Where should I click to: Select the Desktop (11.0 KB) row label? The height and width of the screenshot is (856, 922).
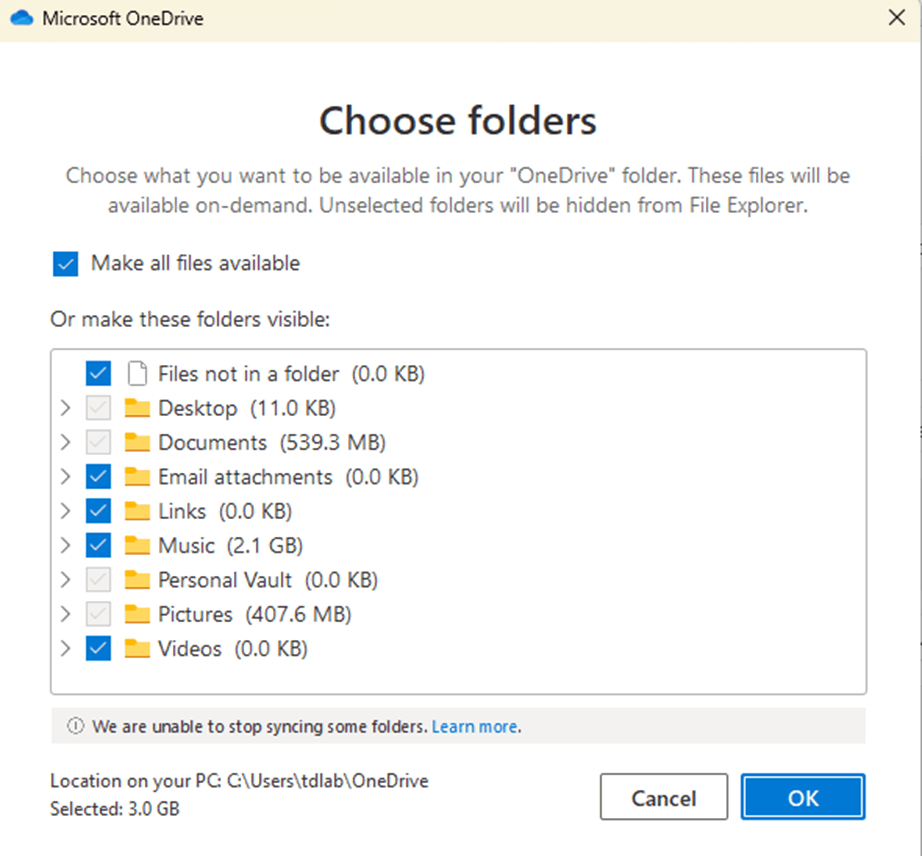pyautogui.click(x=247, y=408)
